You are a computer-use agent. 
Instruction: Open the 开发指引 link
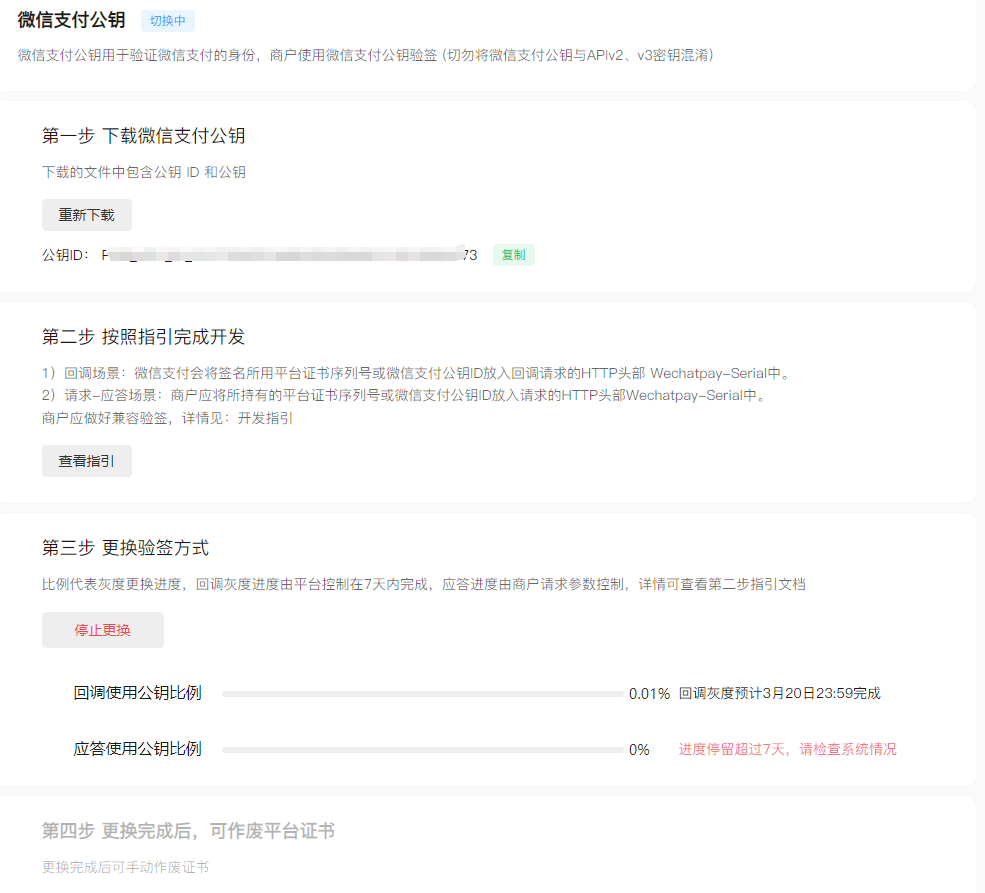point(265,418)
